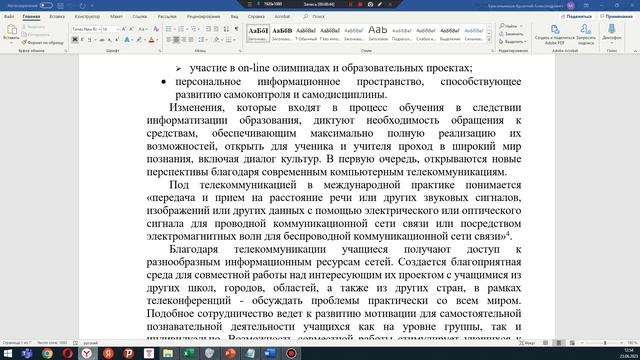640x360 pixels.
Task: Click the Sort (A-Z) icon
Action: click(226, 29)
